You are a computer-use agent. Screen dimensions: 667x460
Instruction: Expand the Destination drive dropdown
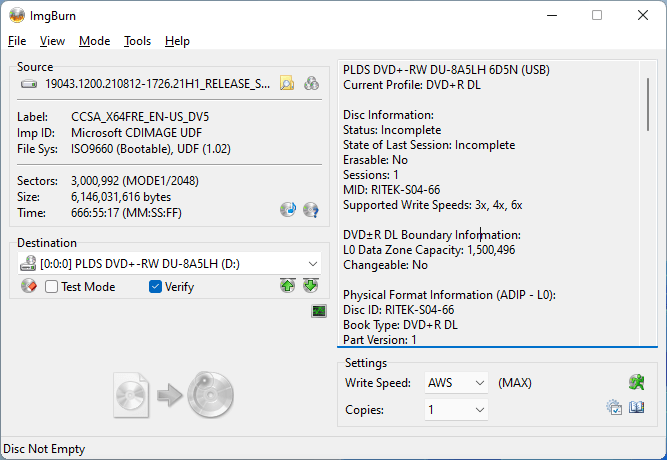click(x=313, y=263)
